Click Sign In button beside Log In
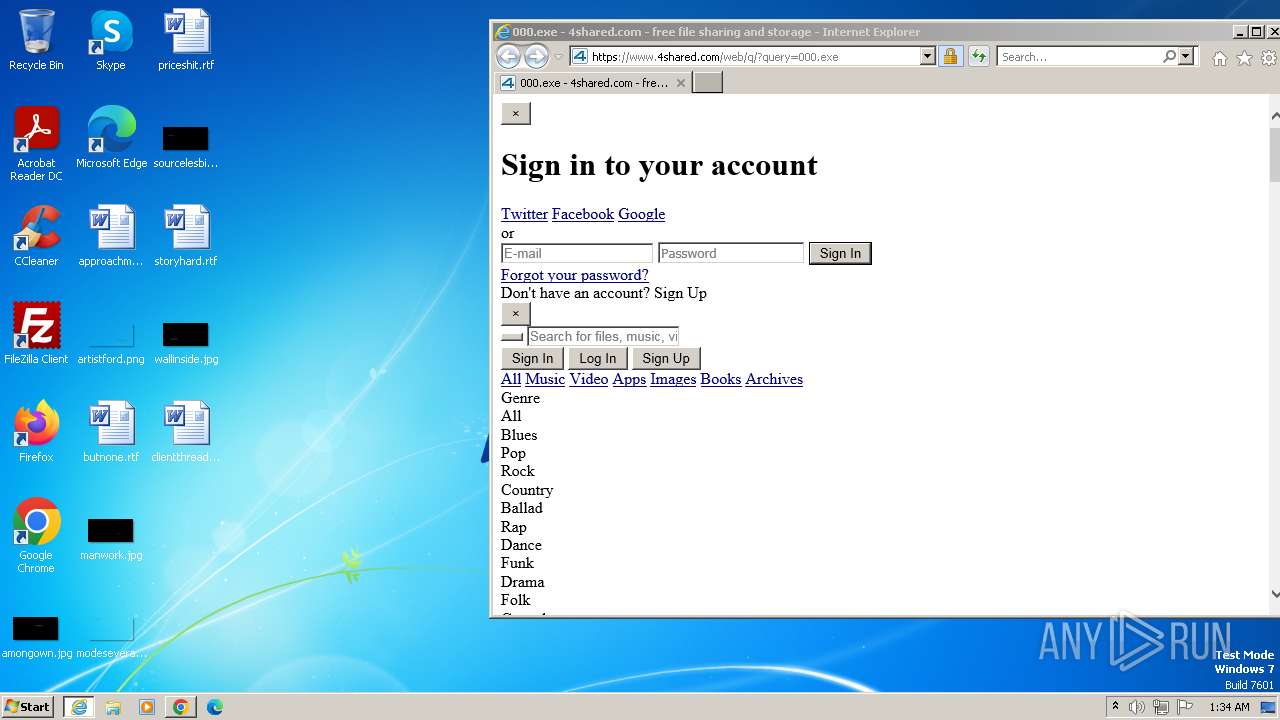The height and width of the screenshot is (720, 1280). 532,358
